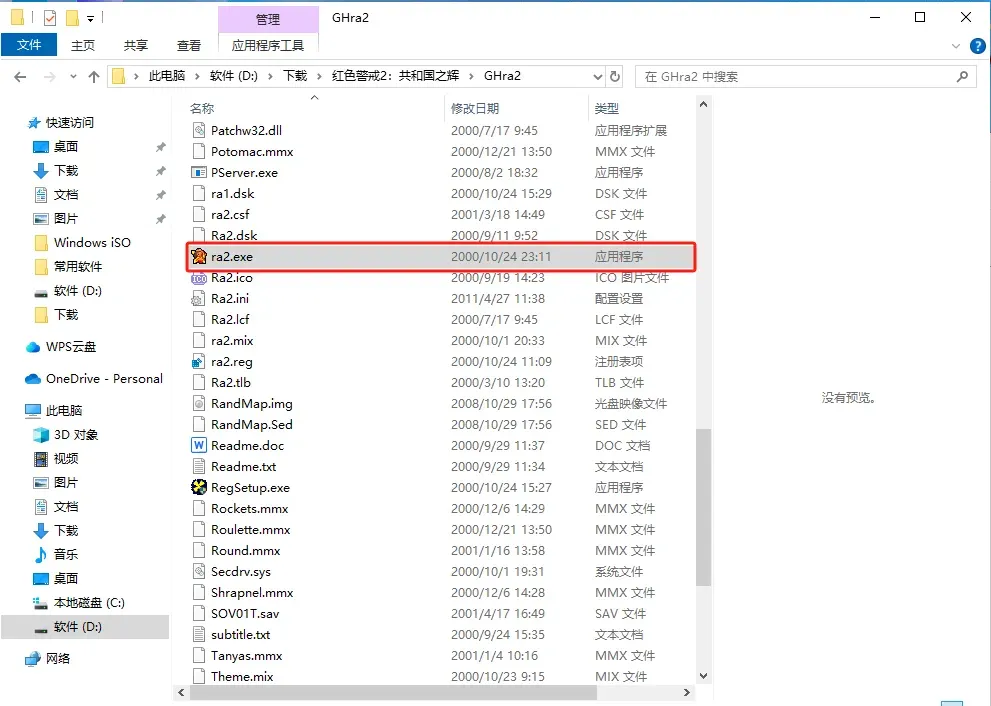Open OneDrive - Personal in the sidebar

click(94, 379)
